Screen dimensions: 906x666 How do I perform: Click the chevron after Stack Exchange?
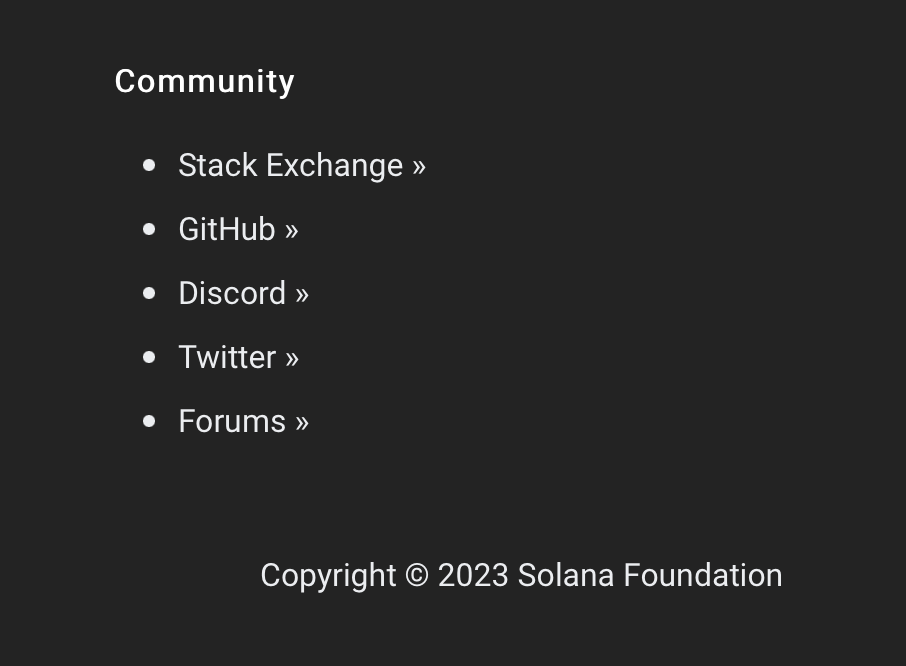click(x=418, y=165)
